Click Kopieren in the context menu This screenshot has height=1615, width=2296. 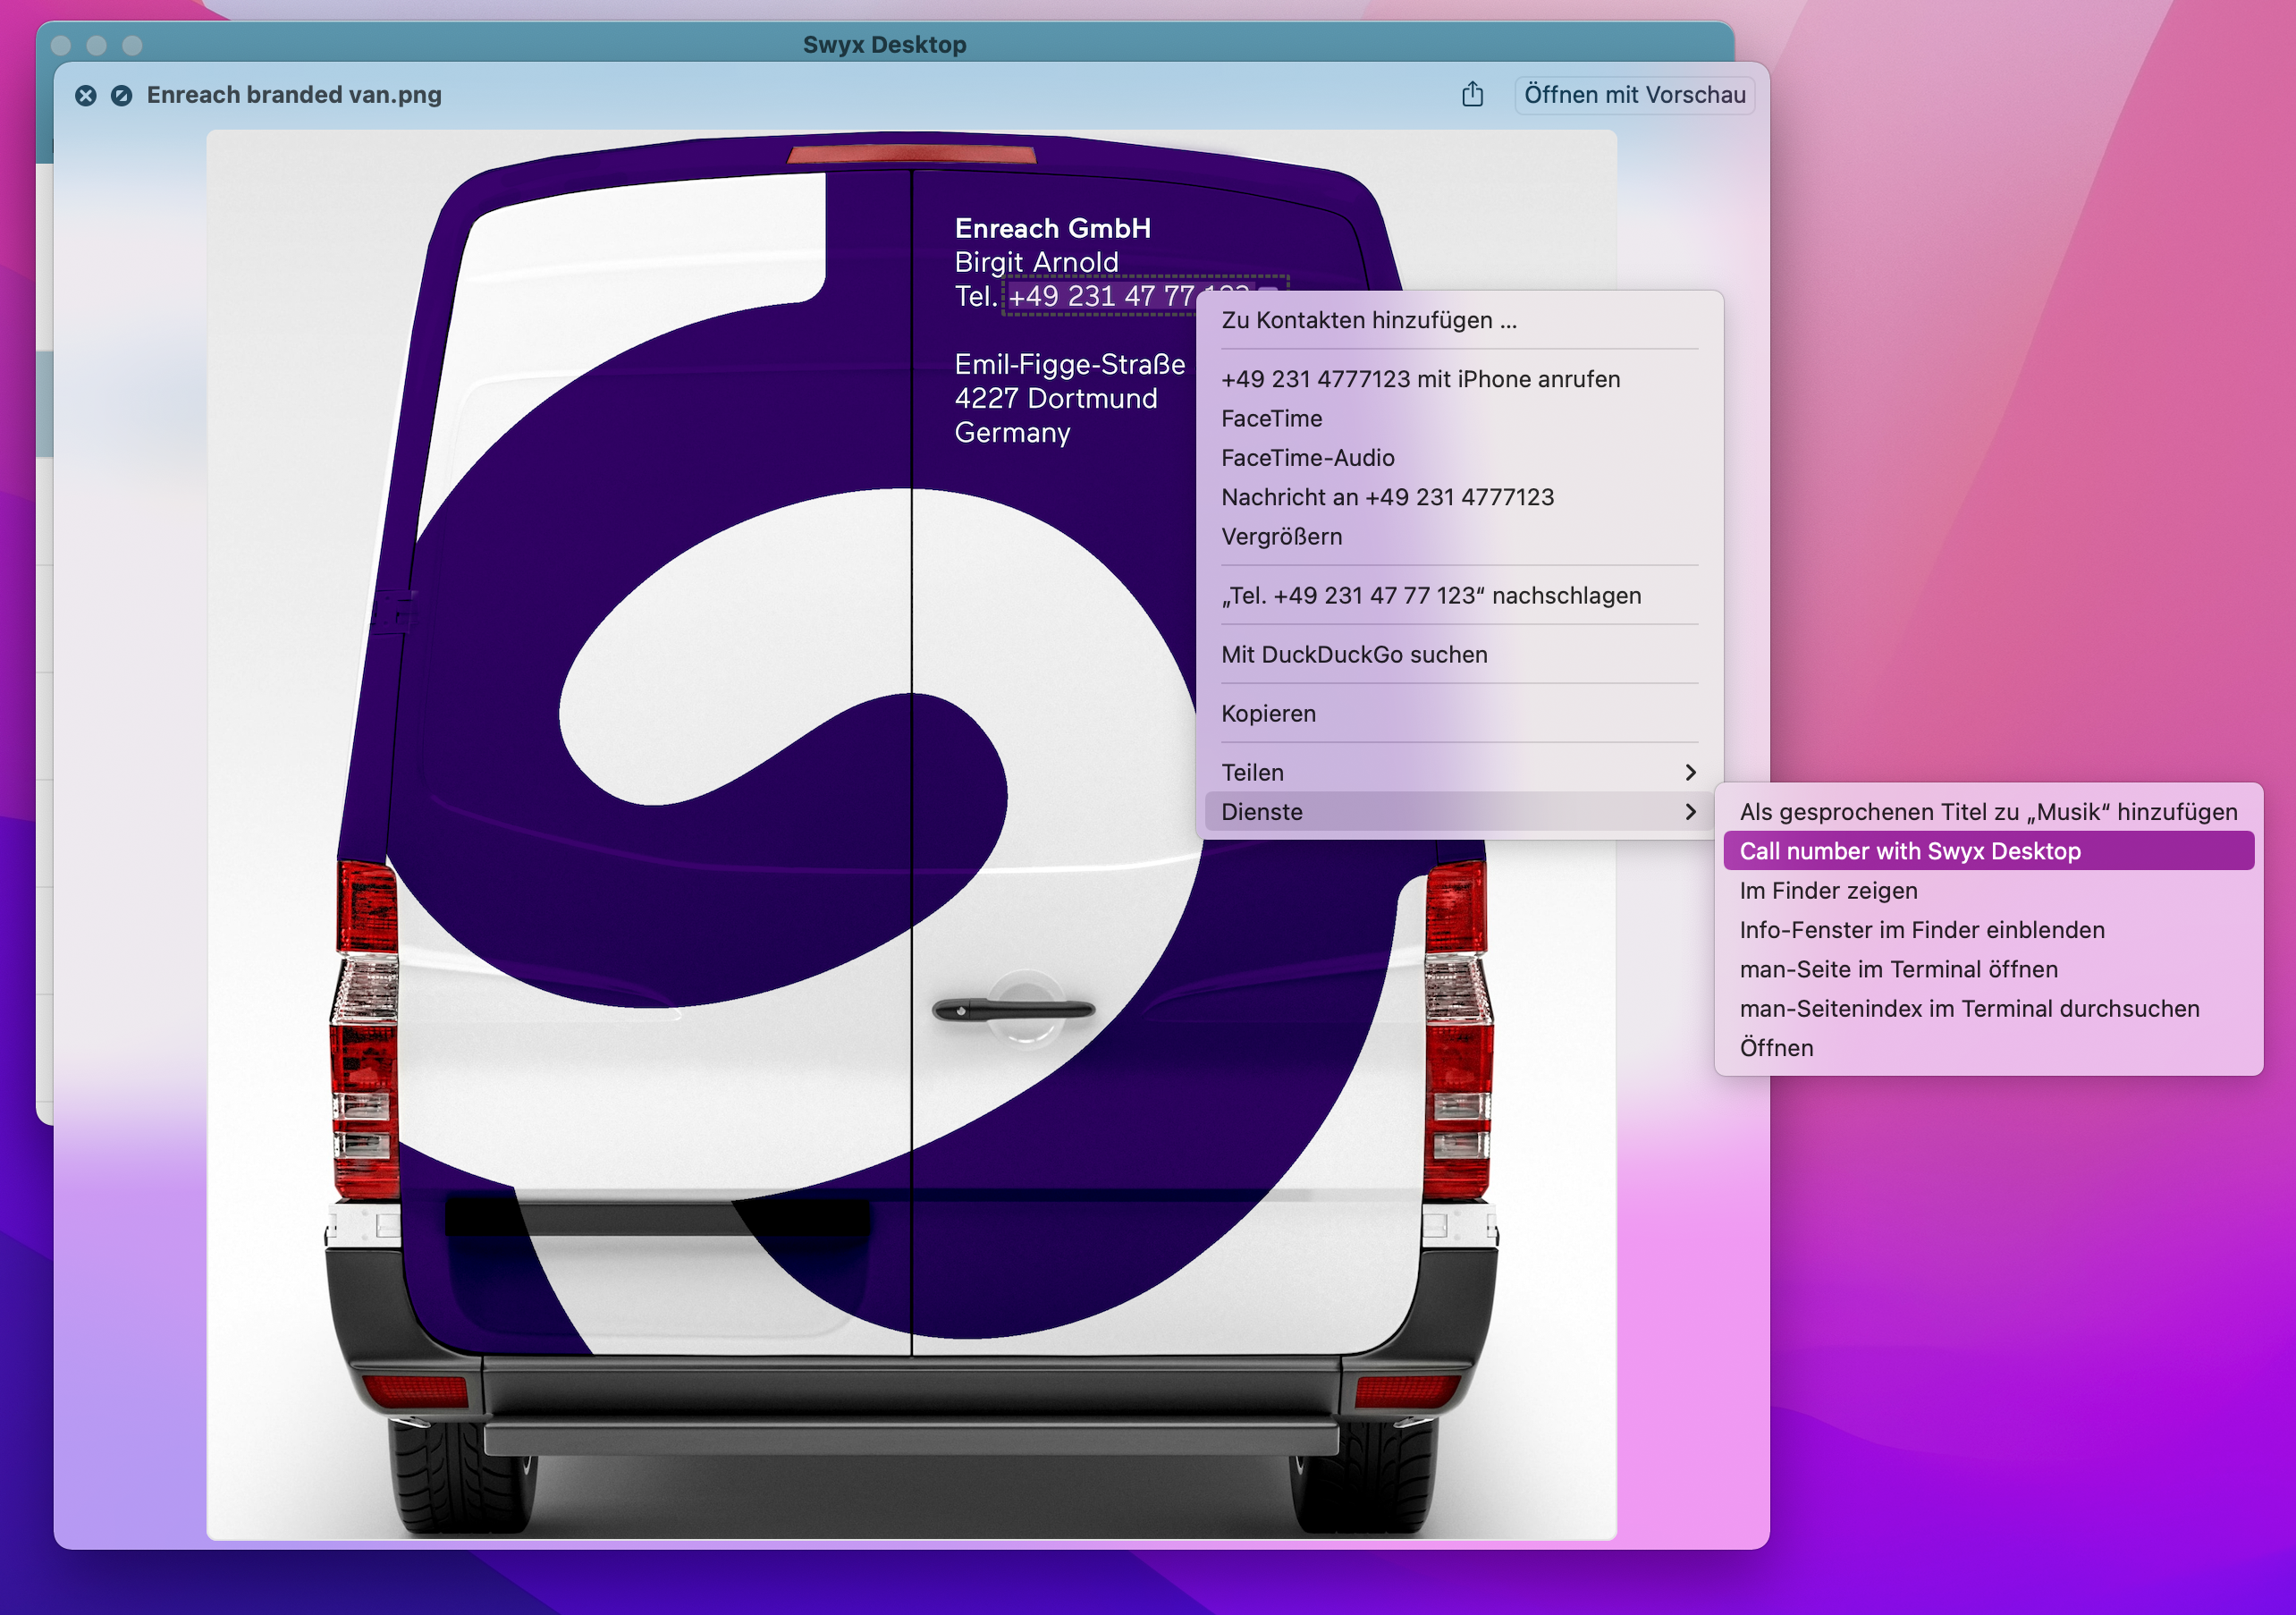coord(1268,714)
